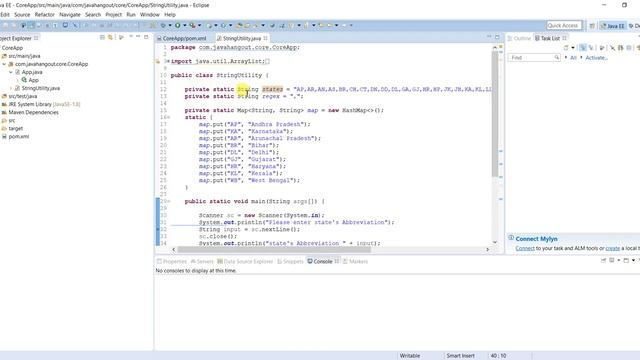This screenshot has height=360, width=640.
Task: Collapse the App.java tree node
Action: pos(11,72)
